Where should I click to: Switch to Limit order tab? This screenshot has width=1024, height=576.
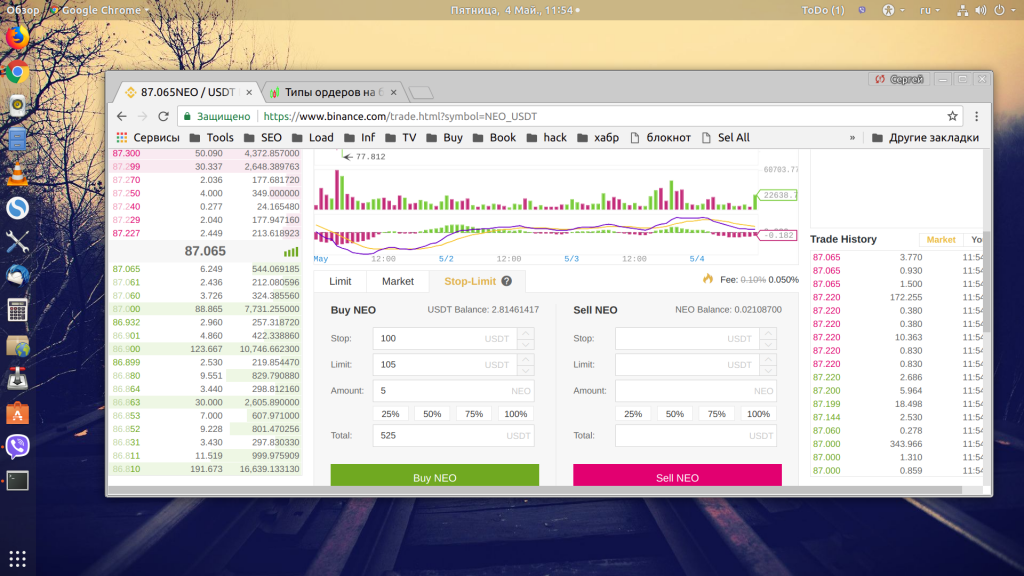tap(340, 281)
